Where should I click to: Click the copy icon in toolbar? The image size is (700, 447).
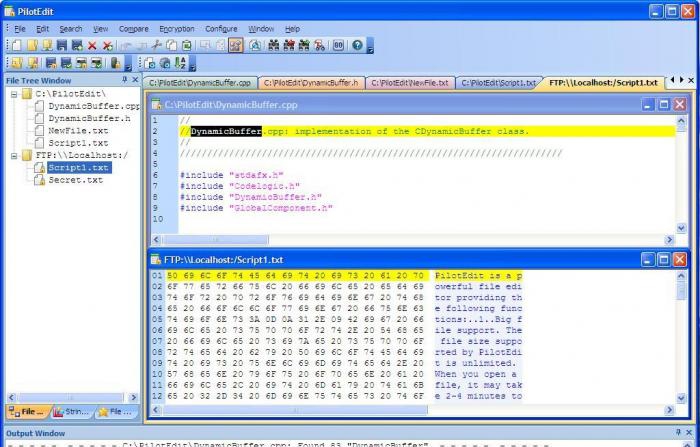pyautogui.click(x=171, y=45)
